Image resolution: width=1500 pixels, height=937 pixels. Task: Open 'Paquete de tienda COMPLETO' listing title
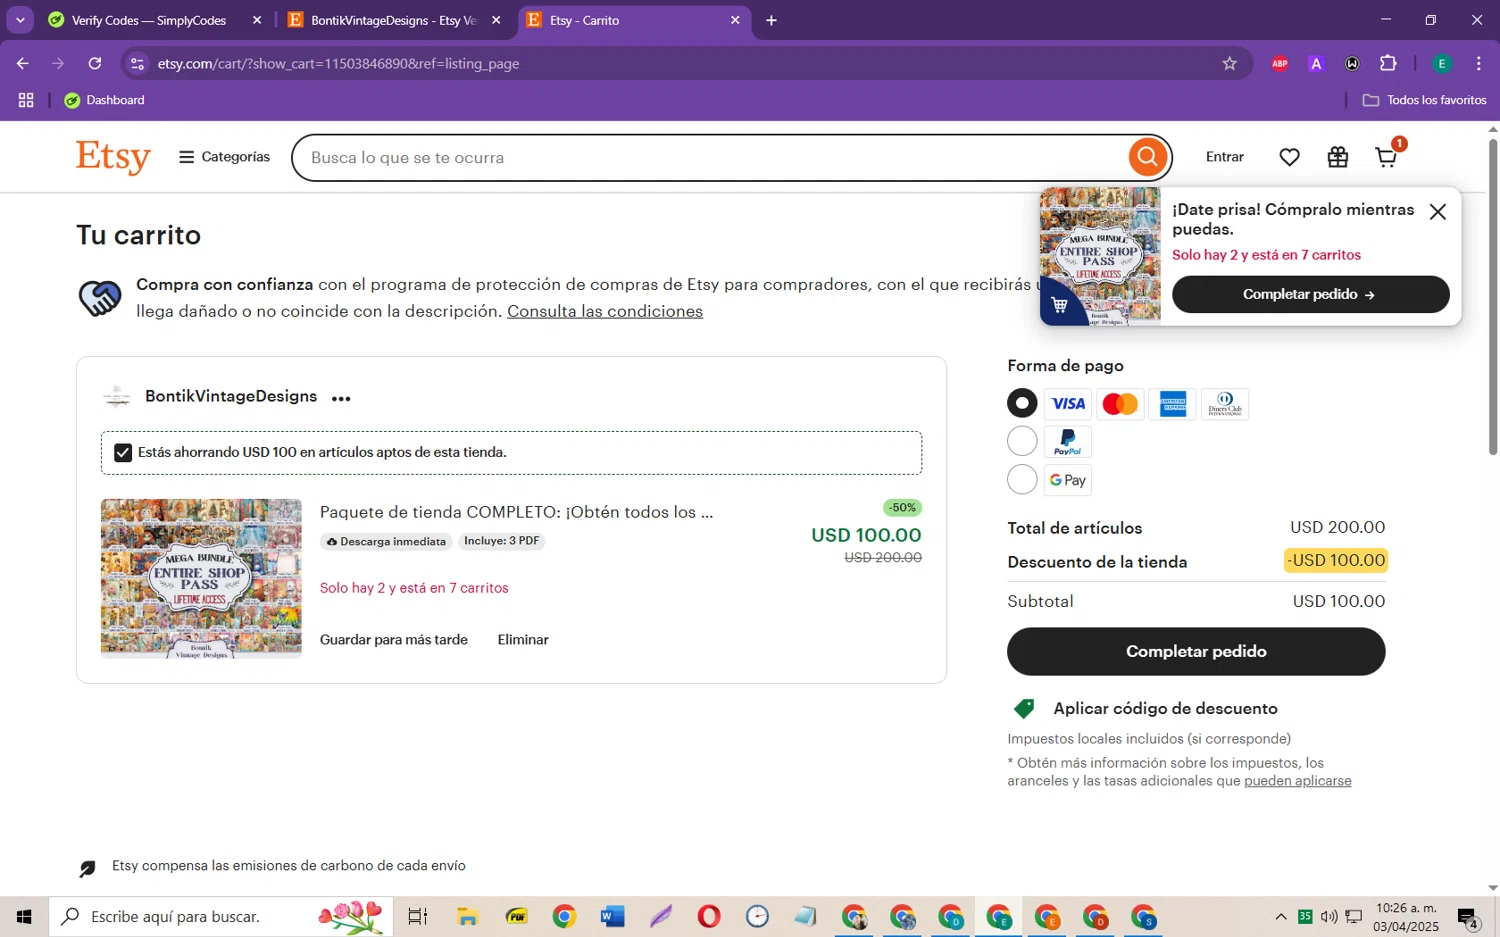(516, 512)
